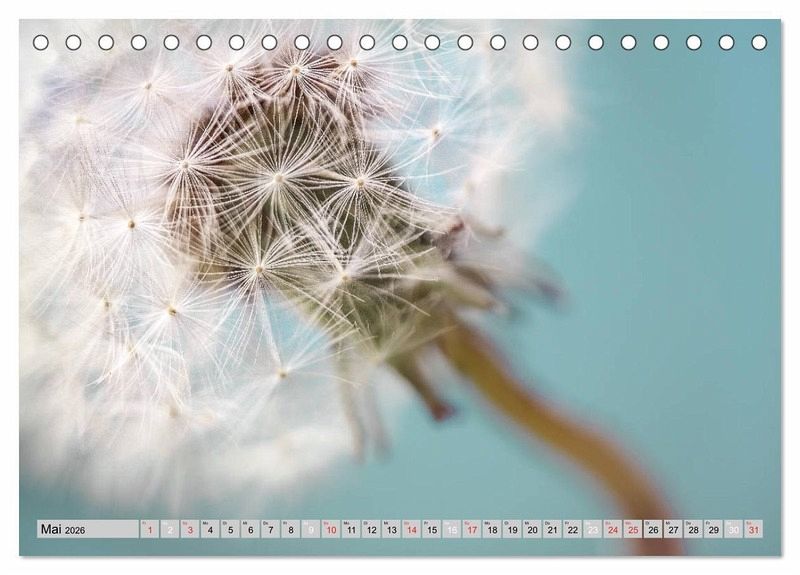This screenshot has height=575, width=800.
Task: Click day 12 in the calendar row
Action: (371, 530)
